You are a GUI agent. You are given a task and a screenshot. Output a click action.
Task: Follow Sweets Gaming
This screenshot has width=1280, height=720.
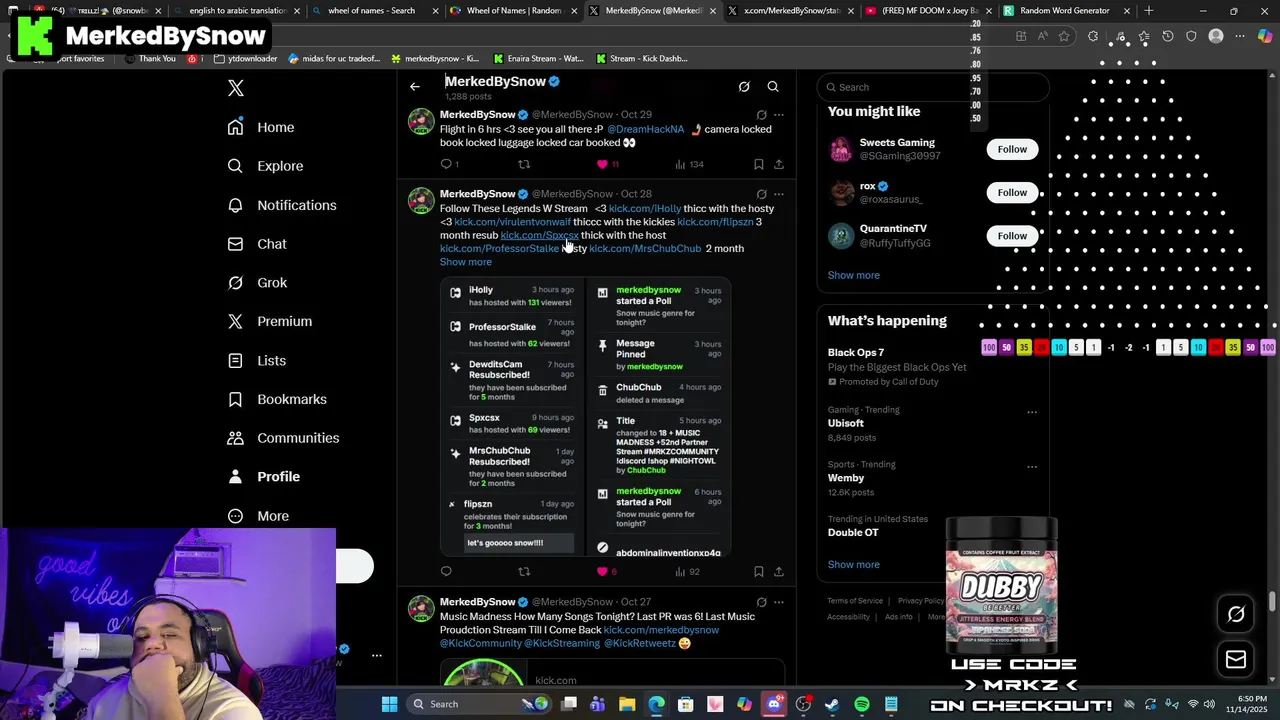[1012, 149]
